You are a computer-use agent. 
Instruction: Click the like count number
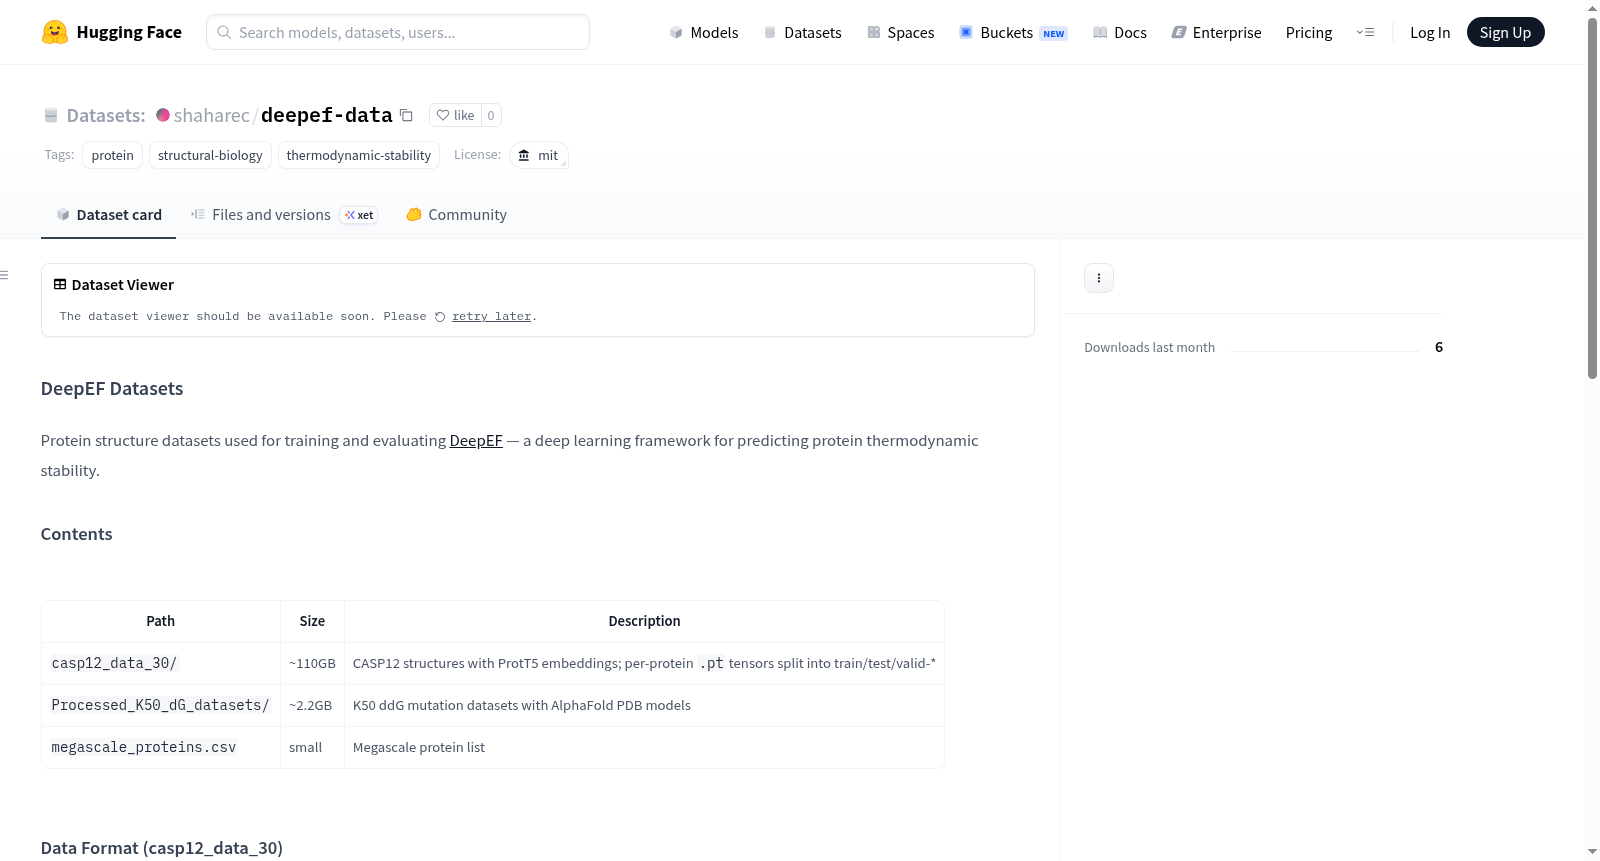point(491,115)
